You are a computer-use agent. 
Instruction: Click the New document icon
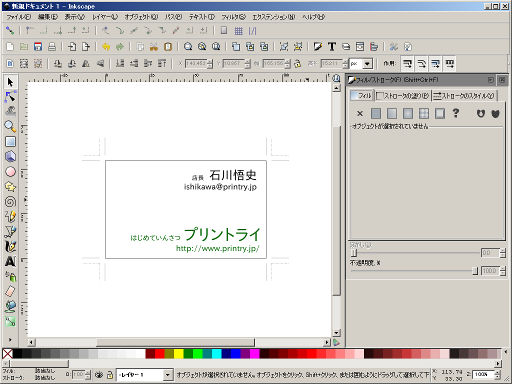pos(10,47)
